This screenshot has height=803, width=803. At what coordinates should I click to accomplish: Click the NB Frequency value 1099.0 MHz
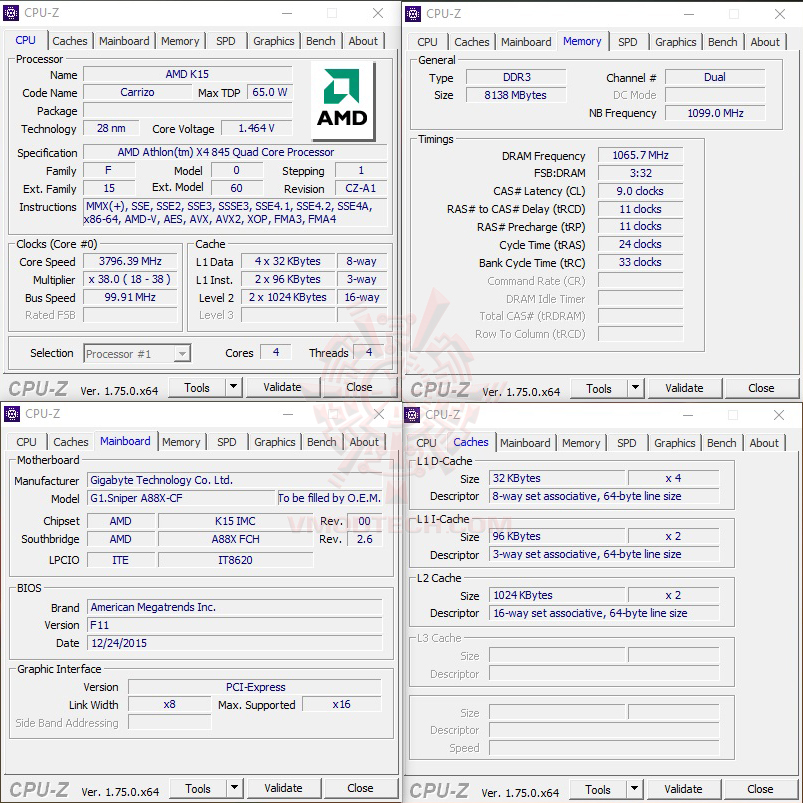715,113
